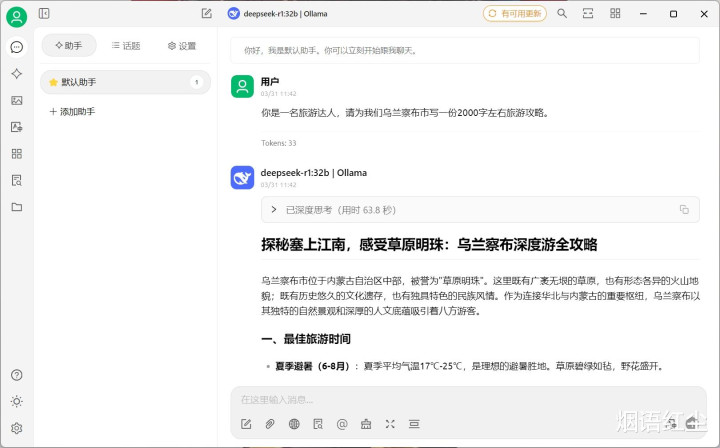
Task: Minimize the application window
Action: point(643,14)
